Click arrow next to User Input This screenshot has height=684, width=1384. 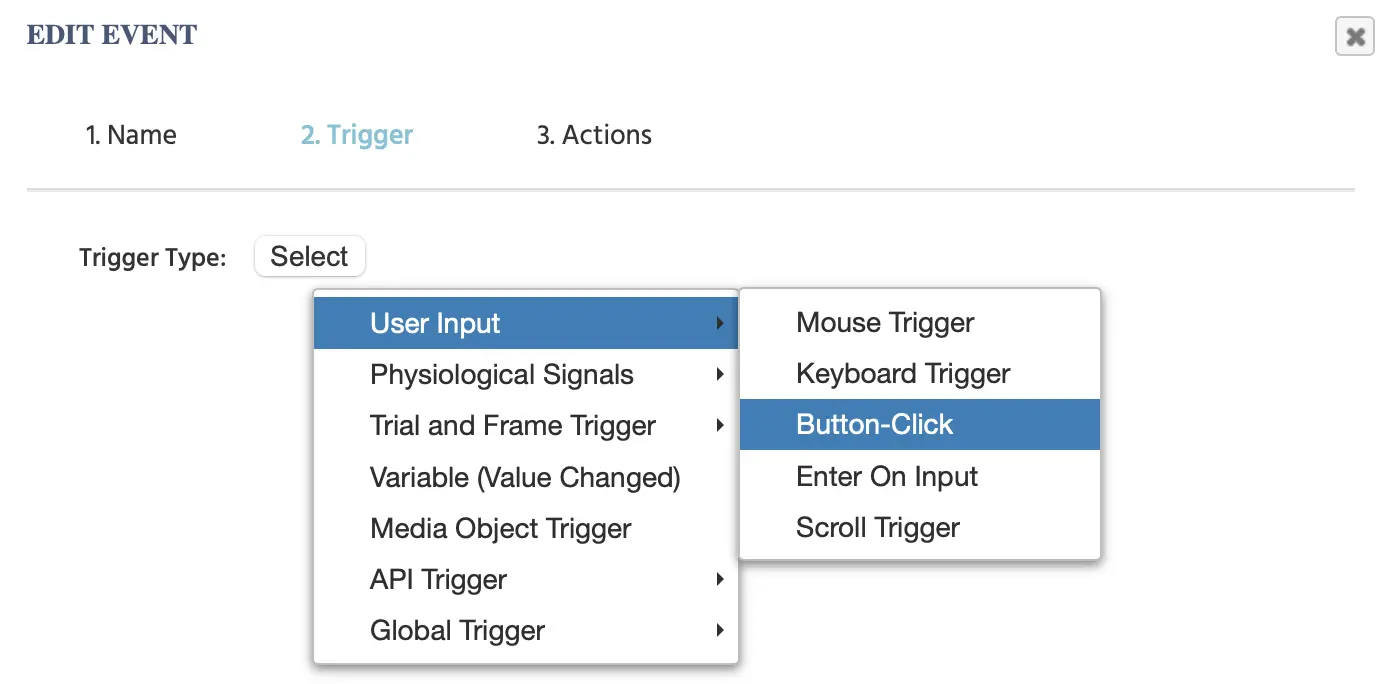tap(719, 324)
